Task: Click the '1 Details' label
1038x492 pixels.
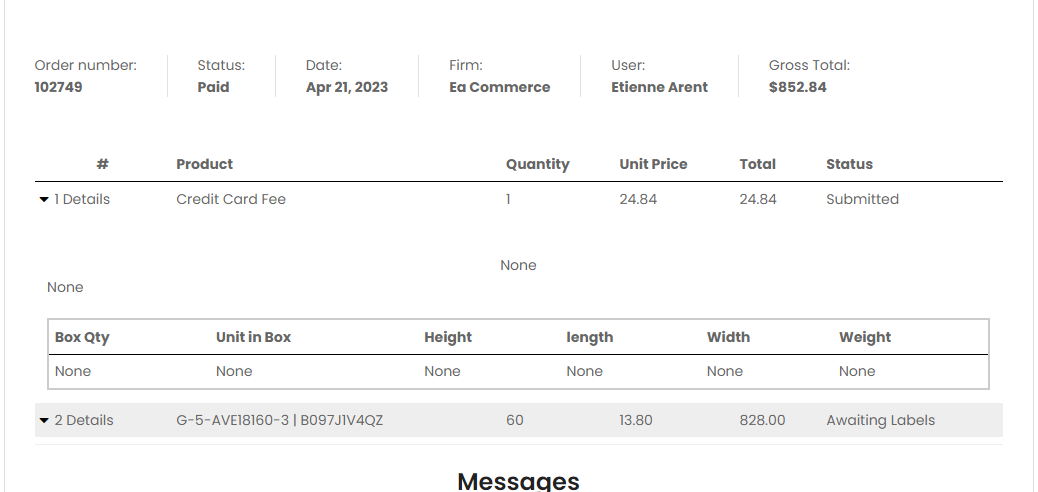Action: pos(82,199)
